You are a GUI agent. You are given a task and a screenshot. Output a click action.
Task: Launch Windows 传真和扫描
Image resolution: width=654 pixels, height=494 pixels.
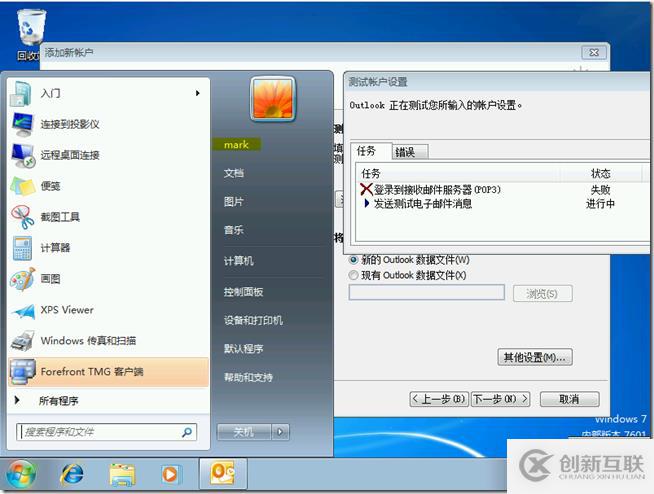point(108,340)
